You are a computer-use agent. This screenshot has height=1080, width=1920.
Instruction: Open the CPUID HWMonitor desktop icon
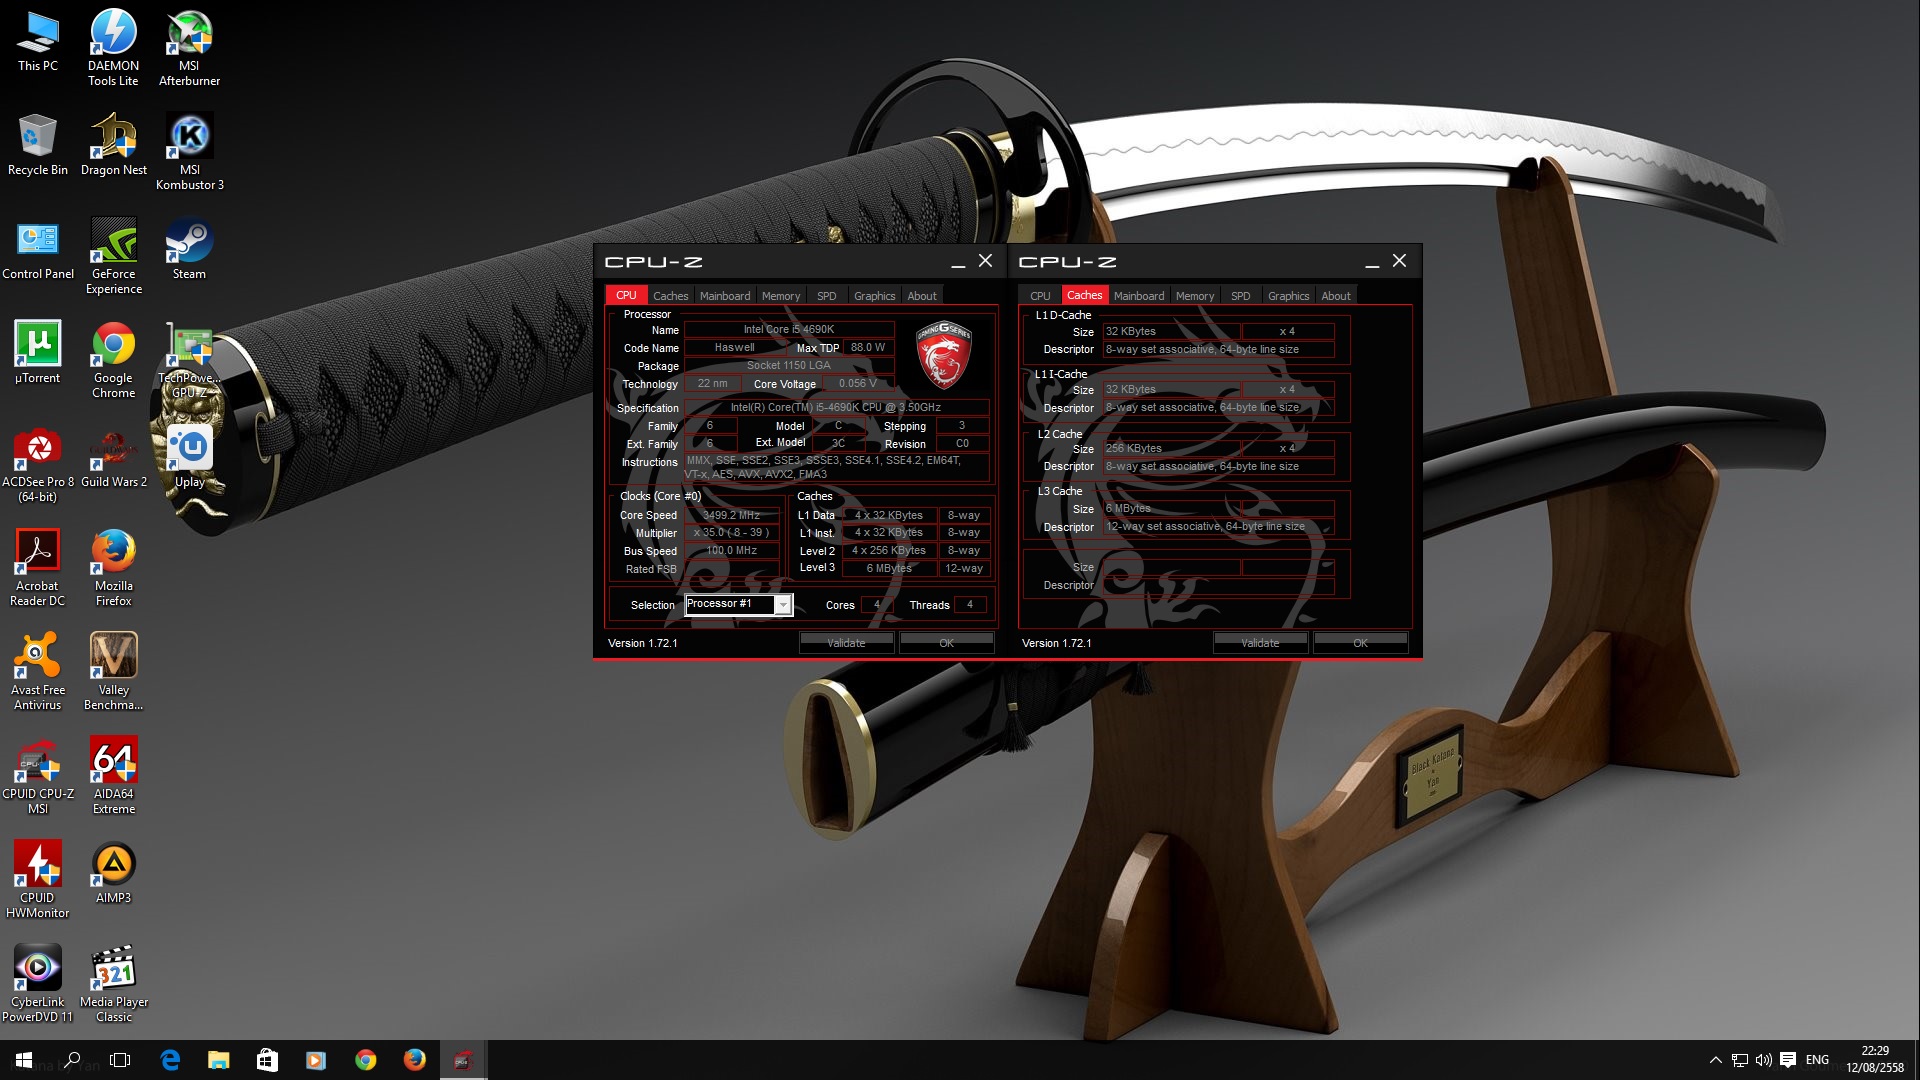coord(37,868)
